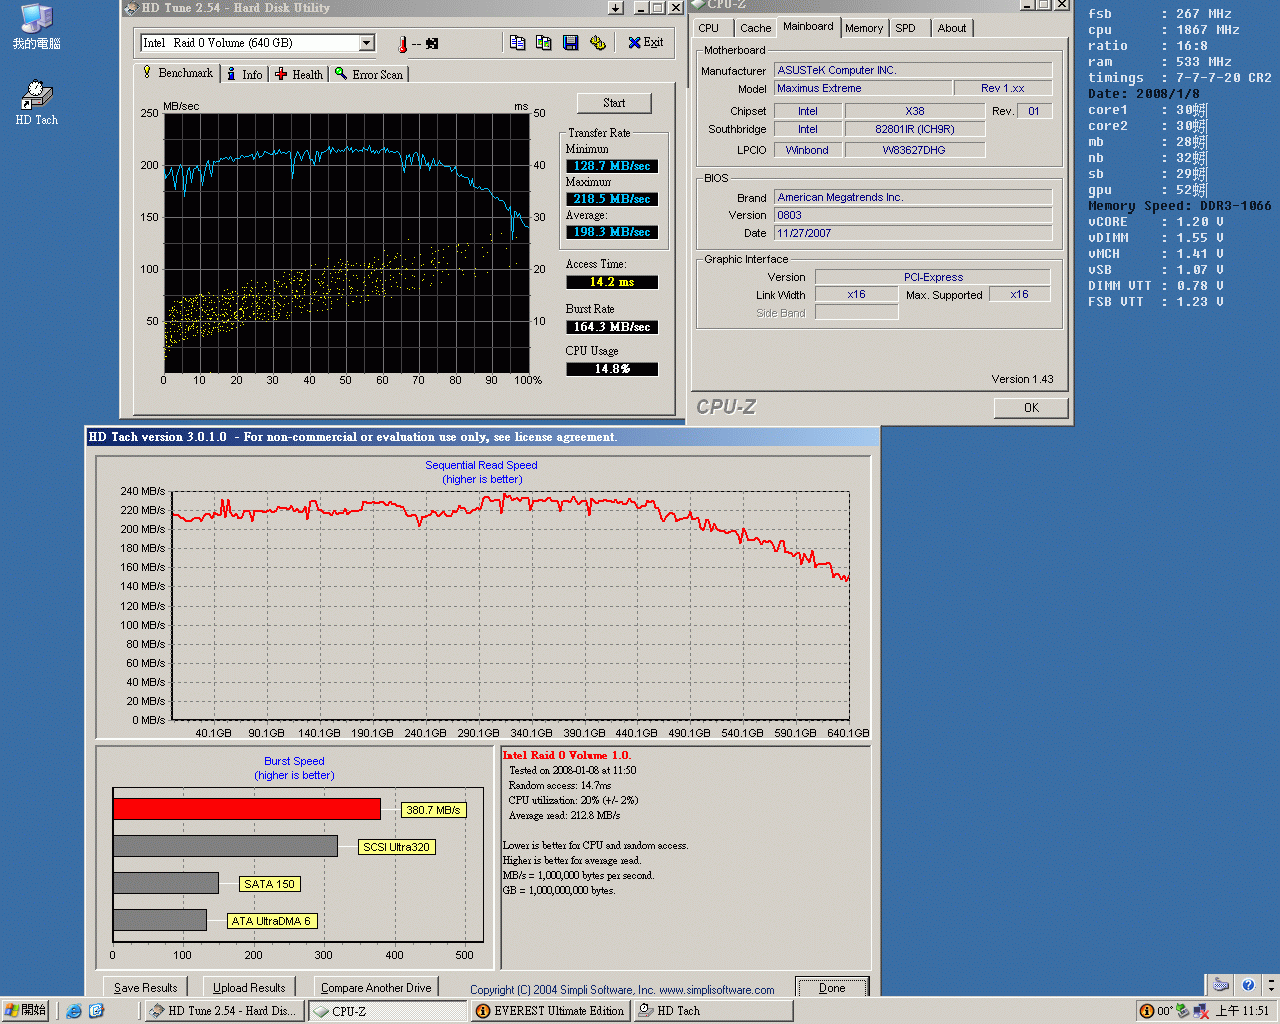
Task: Click the Average transfer rate value 198.3 MB/sec
Action: [612, 232]
